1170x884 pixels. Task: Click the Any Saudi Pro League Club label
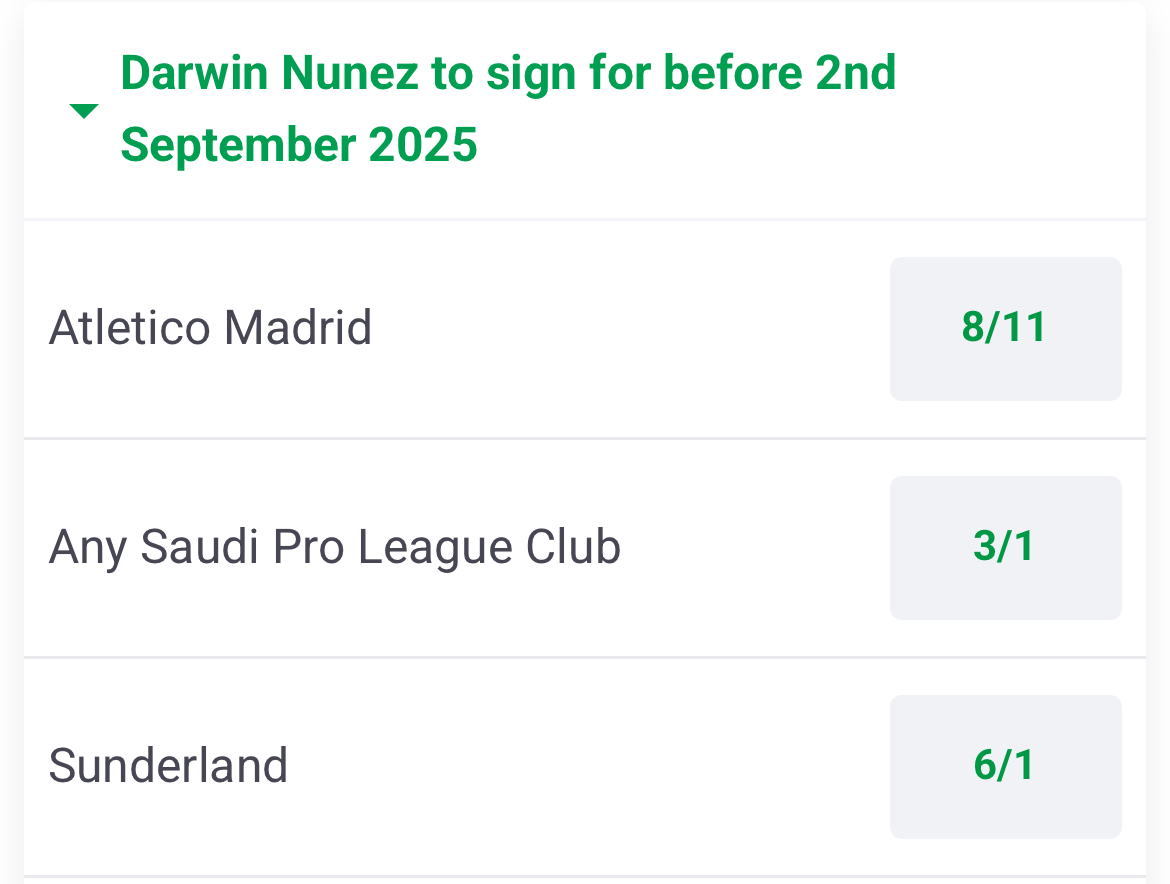[334, 548]
